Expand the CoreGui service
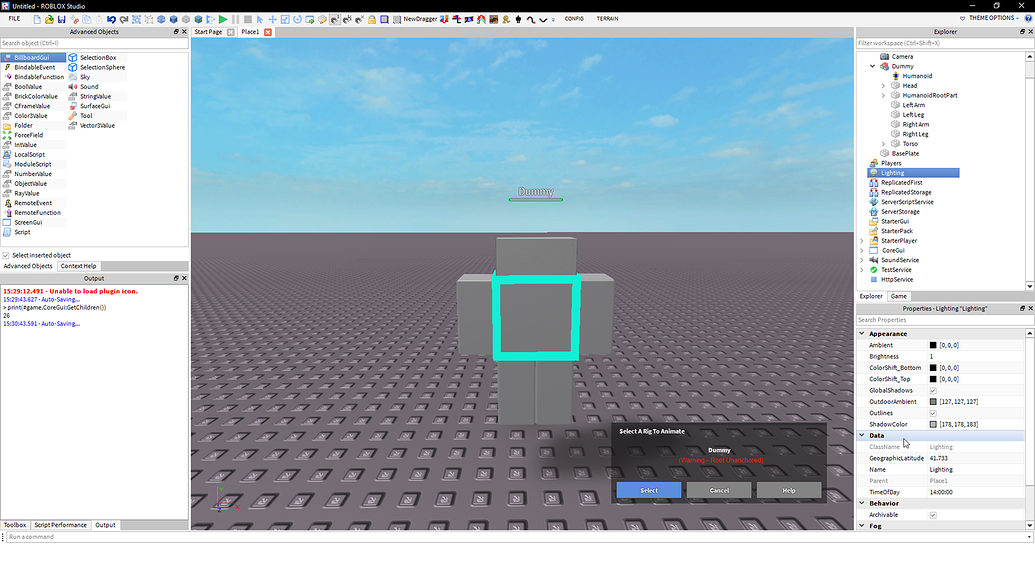1035x561 pixels. tap(861, 251)
